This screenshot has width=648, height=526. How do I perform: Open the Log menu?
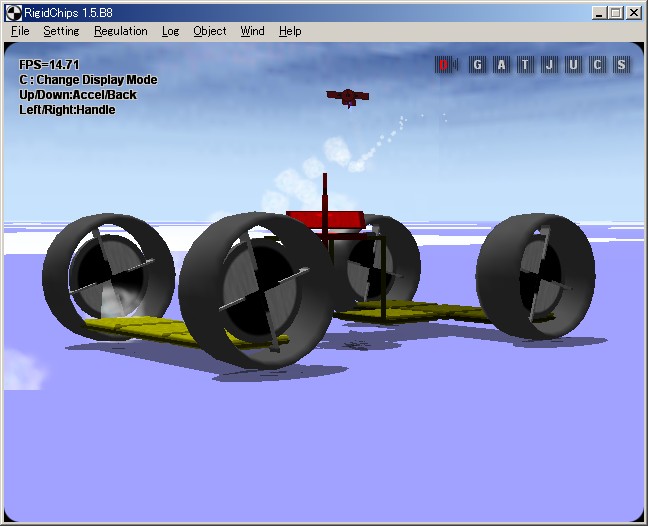170,31
